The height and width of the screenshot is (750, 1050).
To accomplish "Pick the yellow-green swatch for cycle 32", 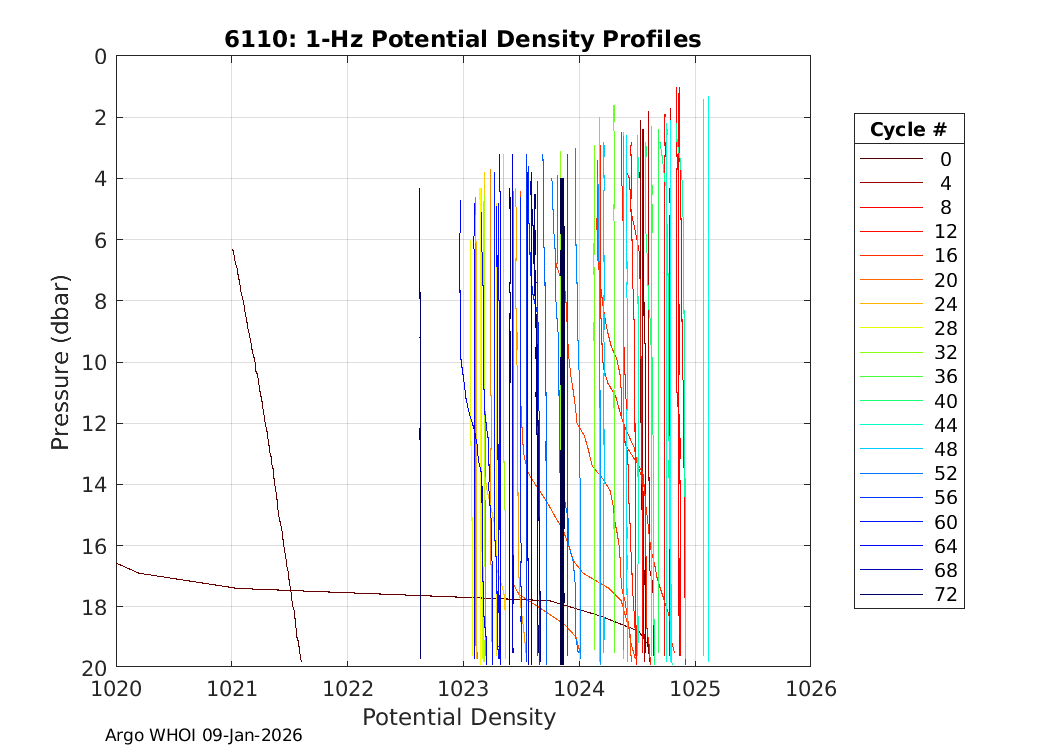I will [x=890, y=352].
